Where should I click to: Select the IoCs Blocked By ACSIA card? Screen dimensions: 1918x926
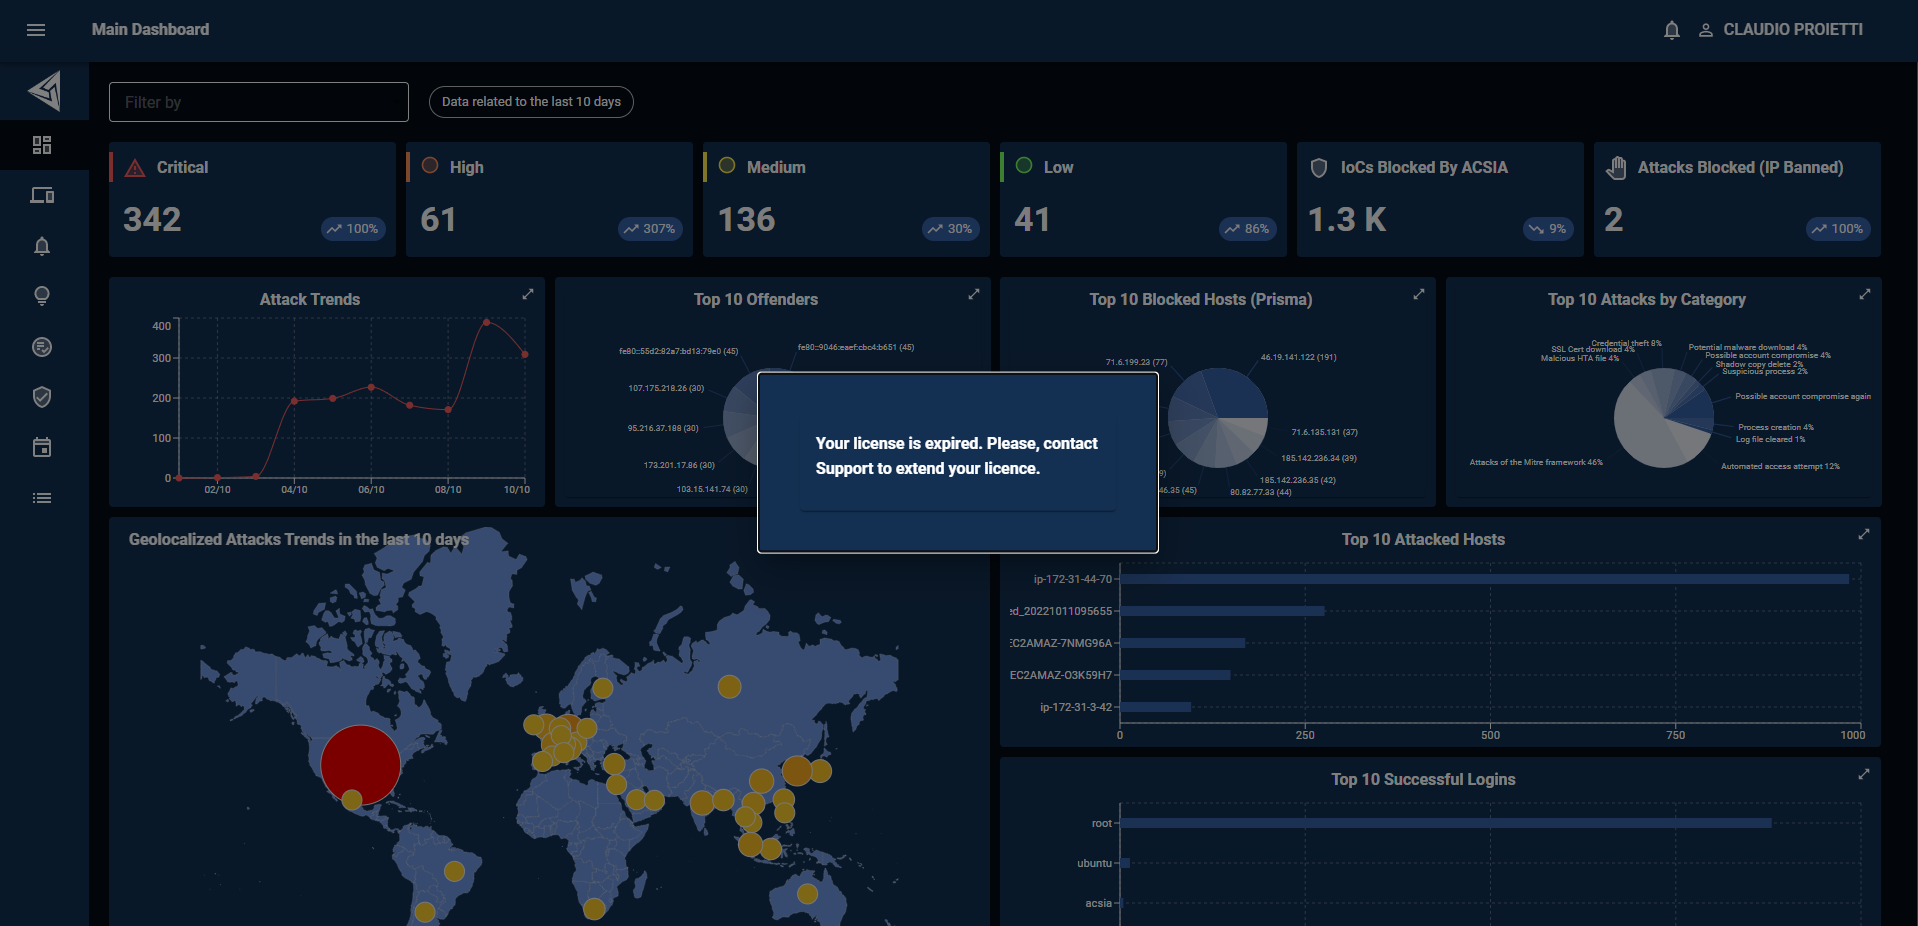[1440, 199]
